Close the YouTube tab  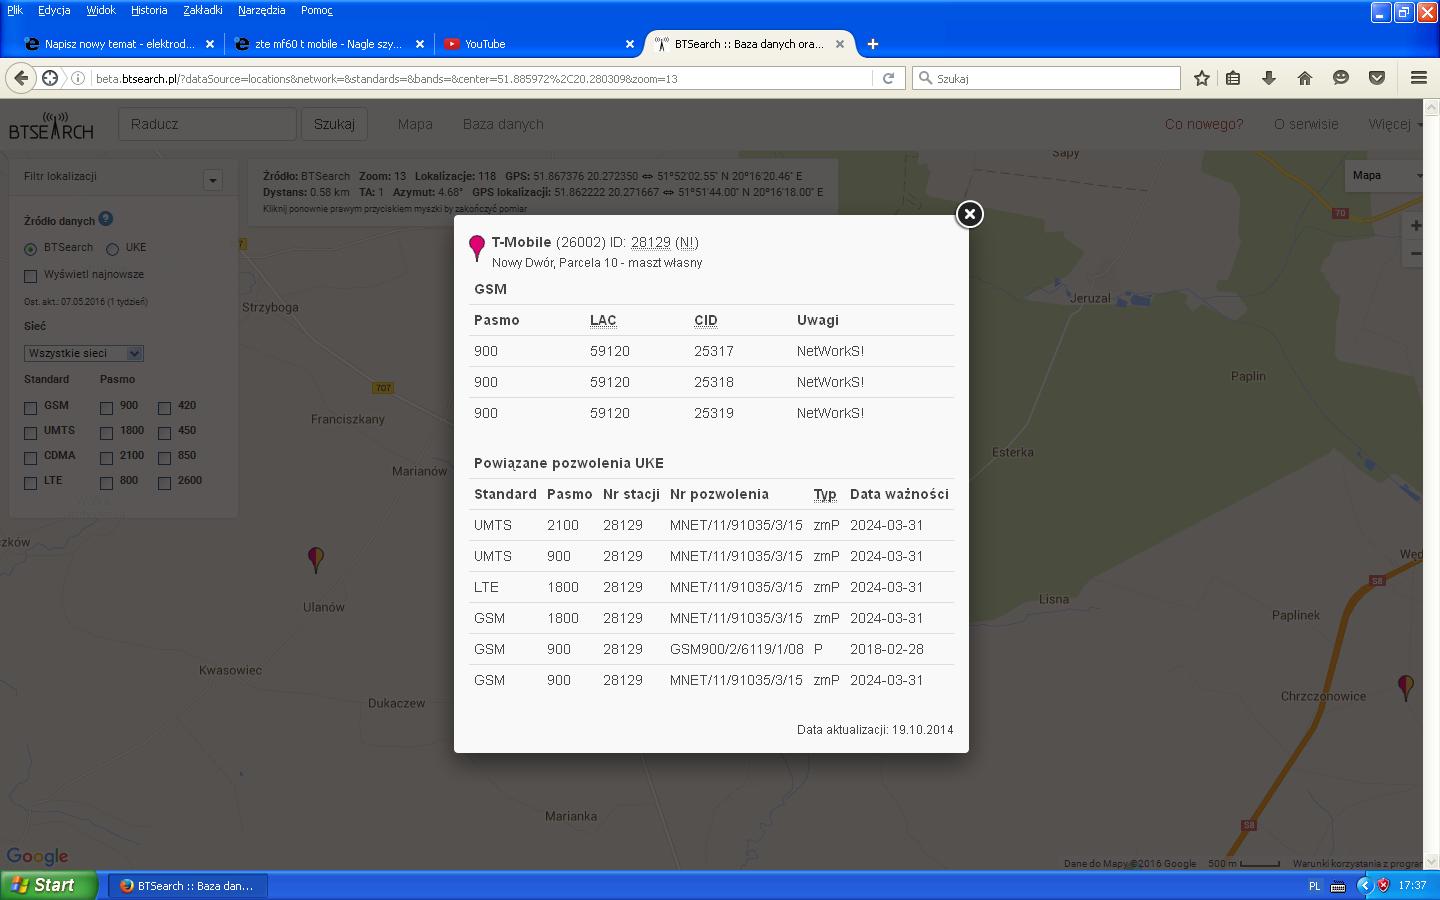pyautogui.click(x=630, y=44)
